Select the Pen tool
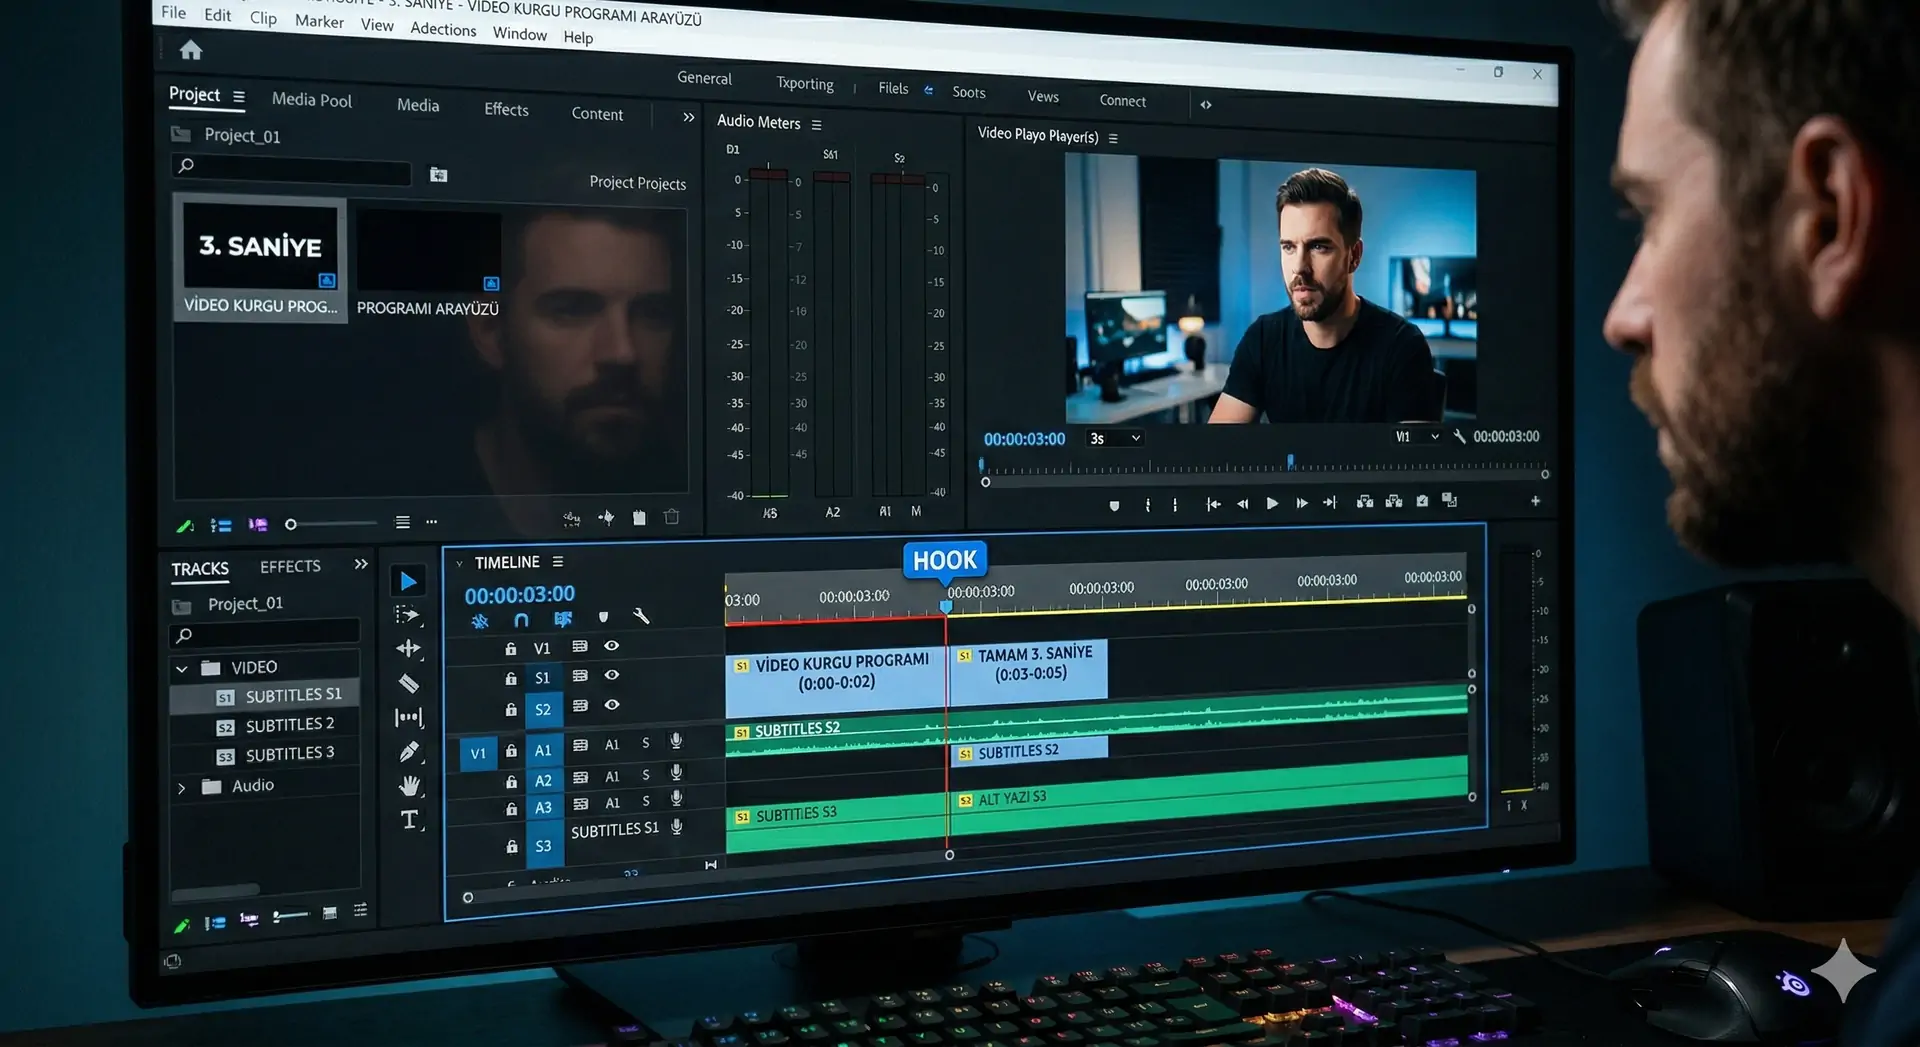1920x1047 pixels. [x=409, y=752]
